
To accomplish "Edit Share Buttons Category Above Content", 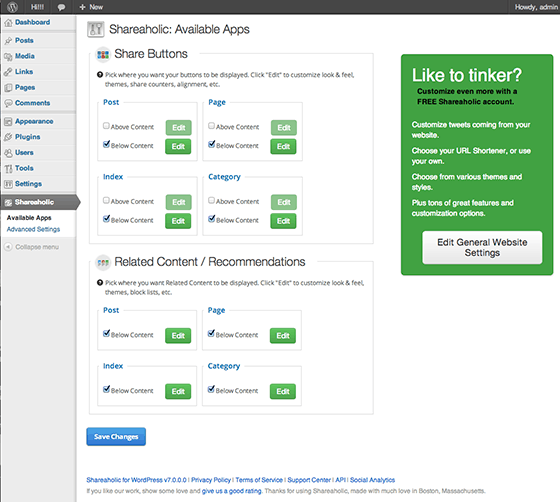I will tap(284, 202).
